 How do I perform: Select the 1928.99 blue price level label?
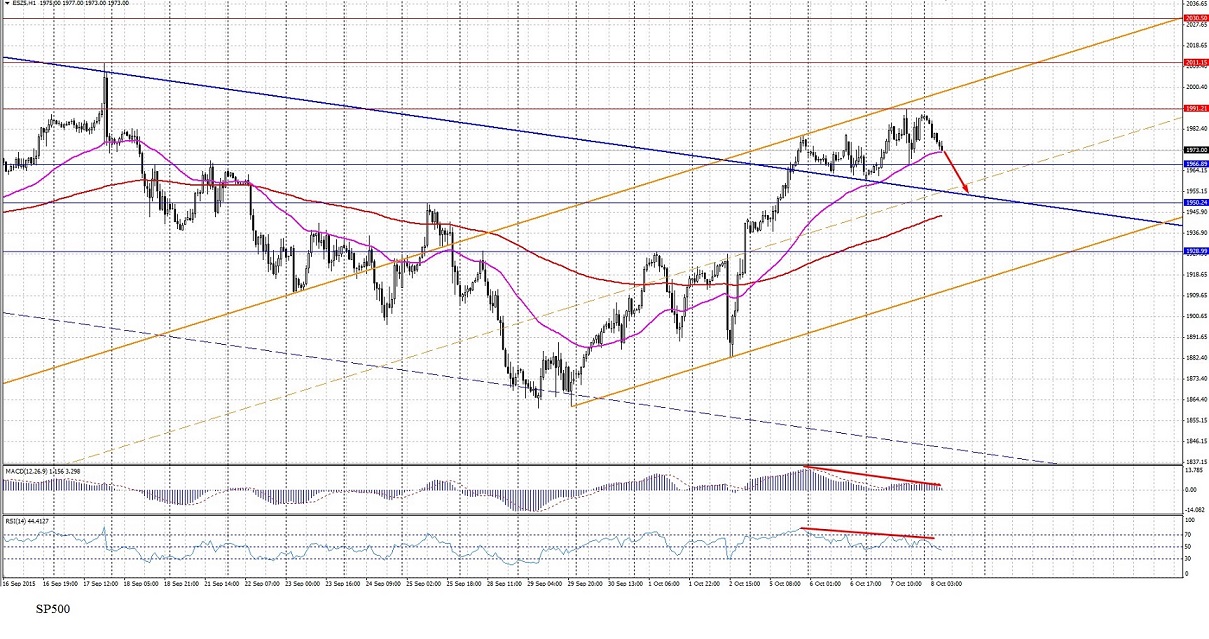coord(1196,251)
